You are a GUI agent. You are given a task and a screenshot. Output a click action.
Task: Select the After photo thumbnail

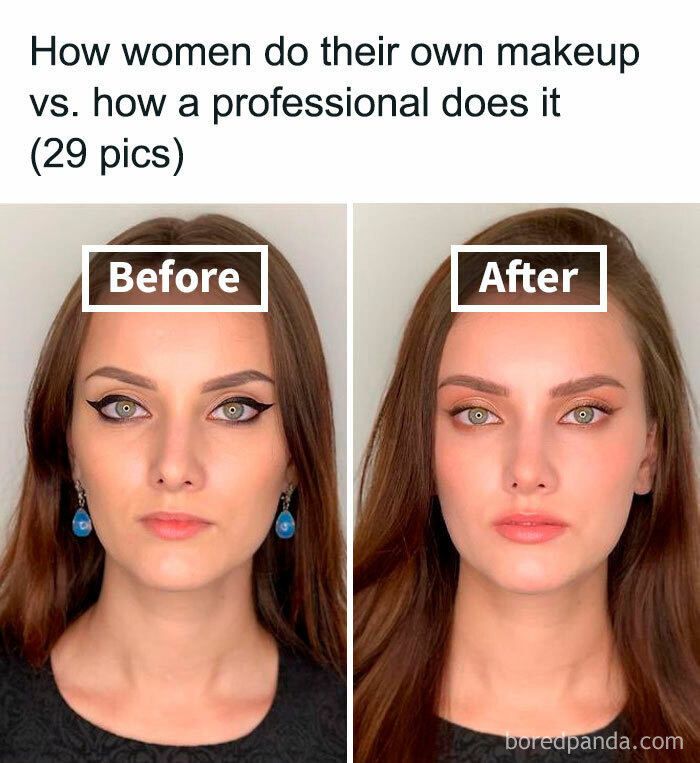[x=527, y=483]
